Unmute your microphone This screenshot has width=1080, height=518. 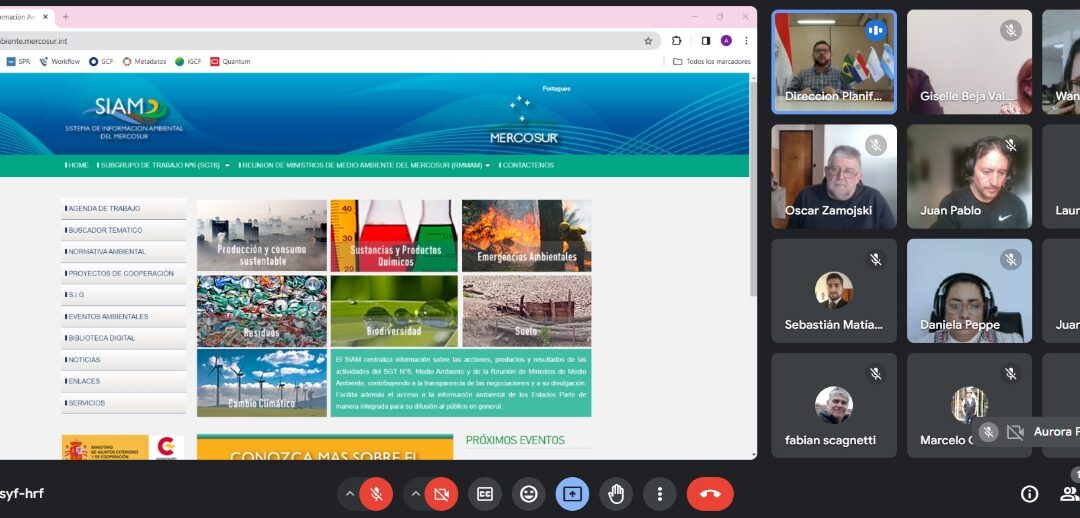tap(376, 494)
